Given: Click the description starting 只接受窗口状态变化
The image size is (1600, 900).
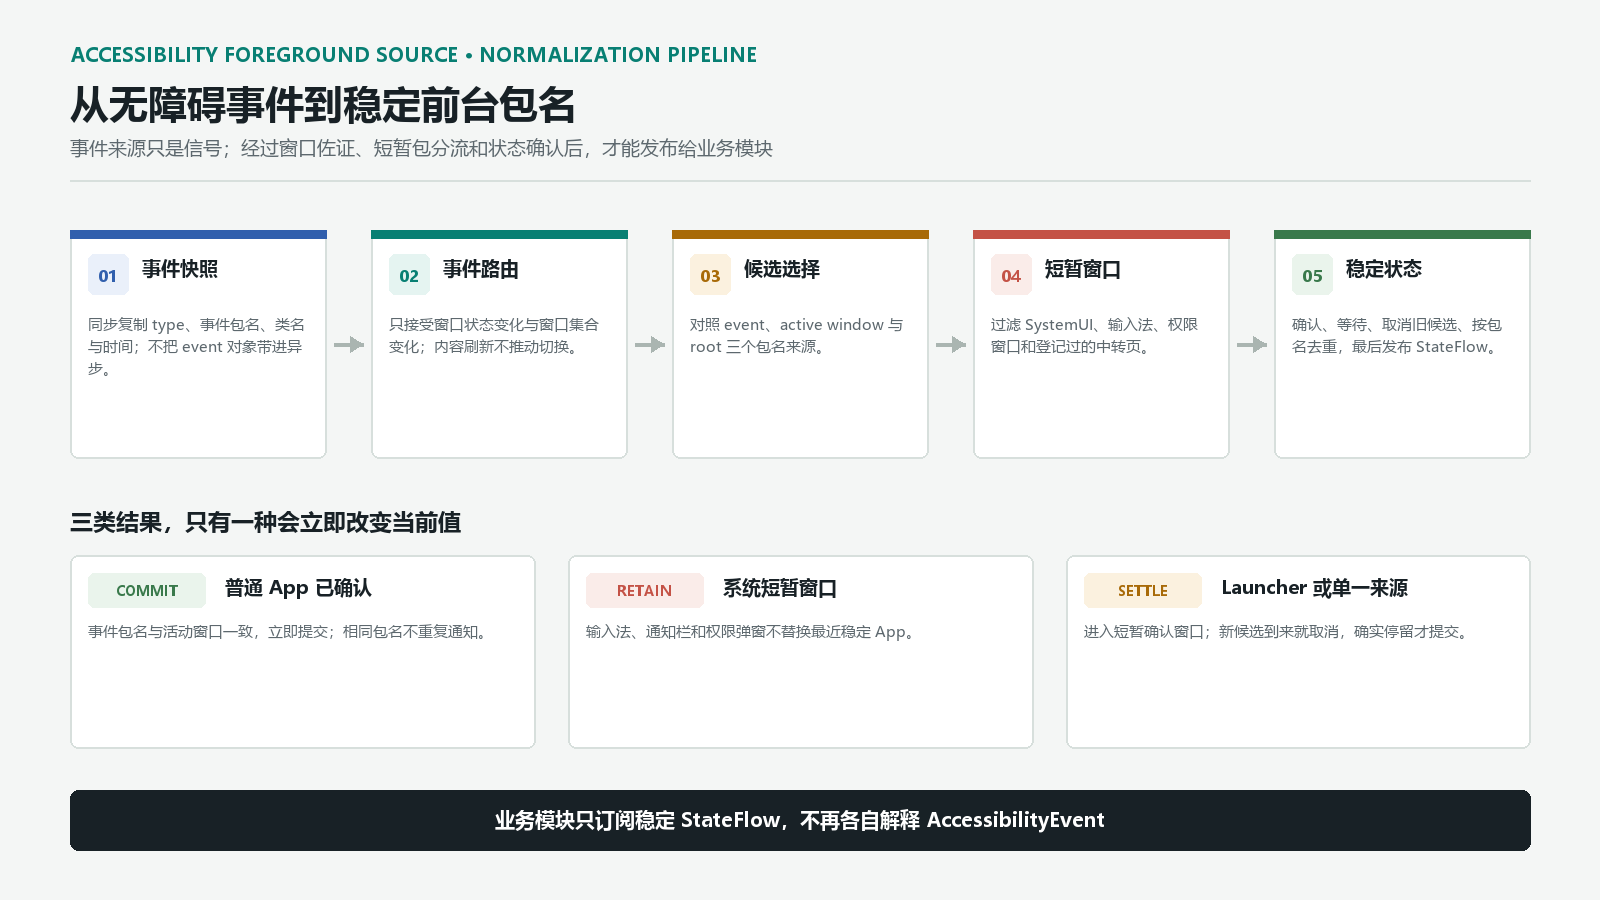Looking at the screenshot, I should point(494,335).
